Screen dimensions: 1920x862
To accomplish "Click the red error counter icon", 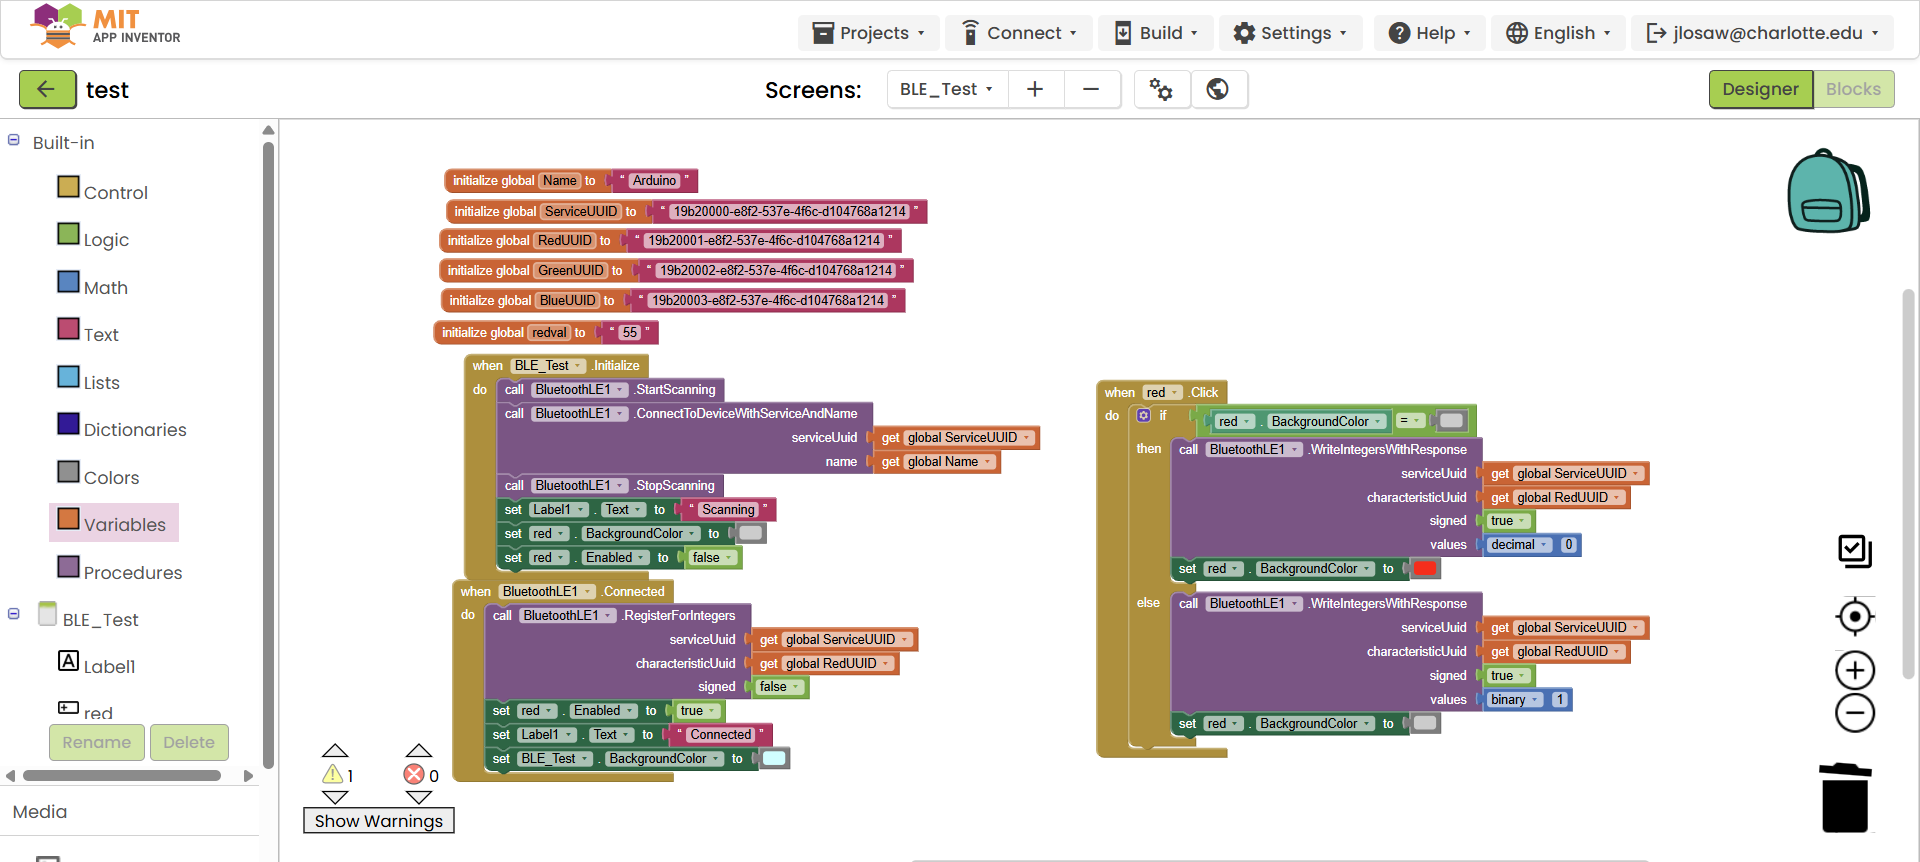I will coord(414,774).
